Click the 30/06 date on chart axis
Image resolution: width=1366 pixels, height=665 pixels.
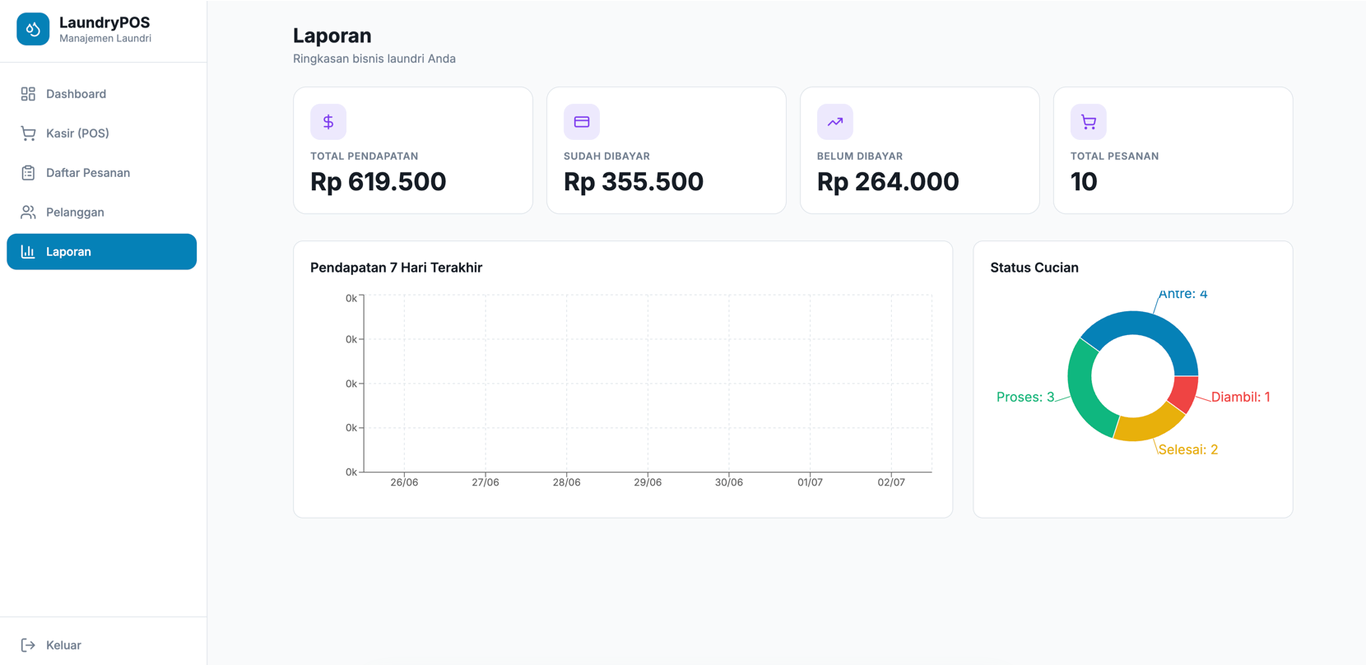tap(729, 482)
